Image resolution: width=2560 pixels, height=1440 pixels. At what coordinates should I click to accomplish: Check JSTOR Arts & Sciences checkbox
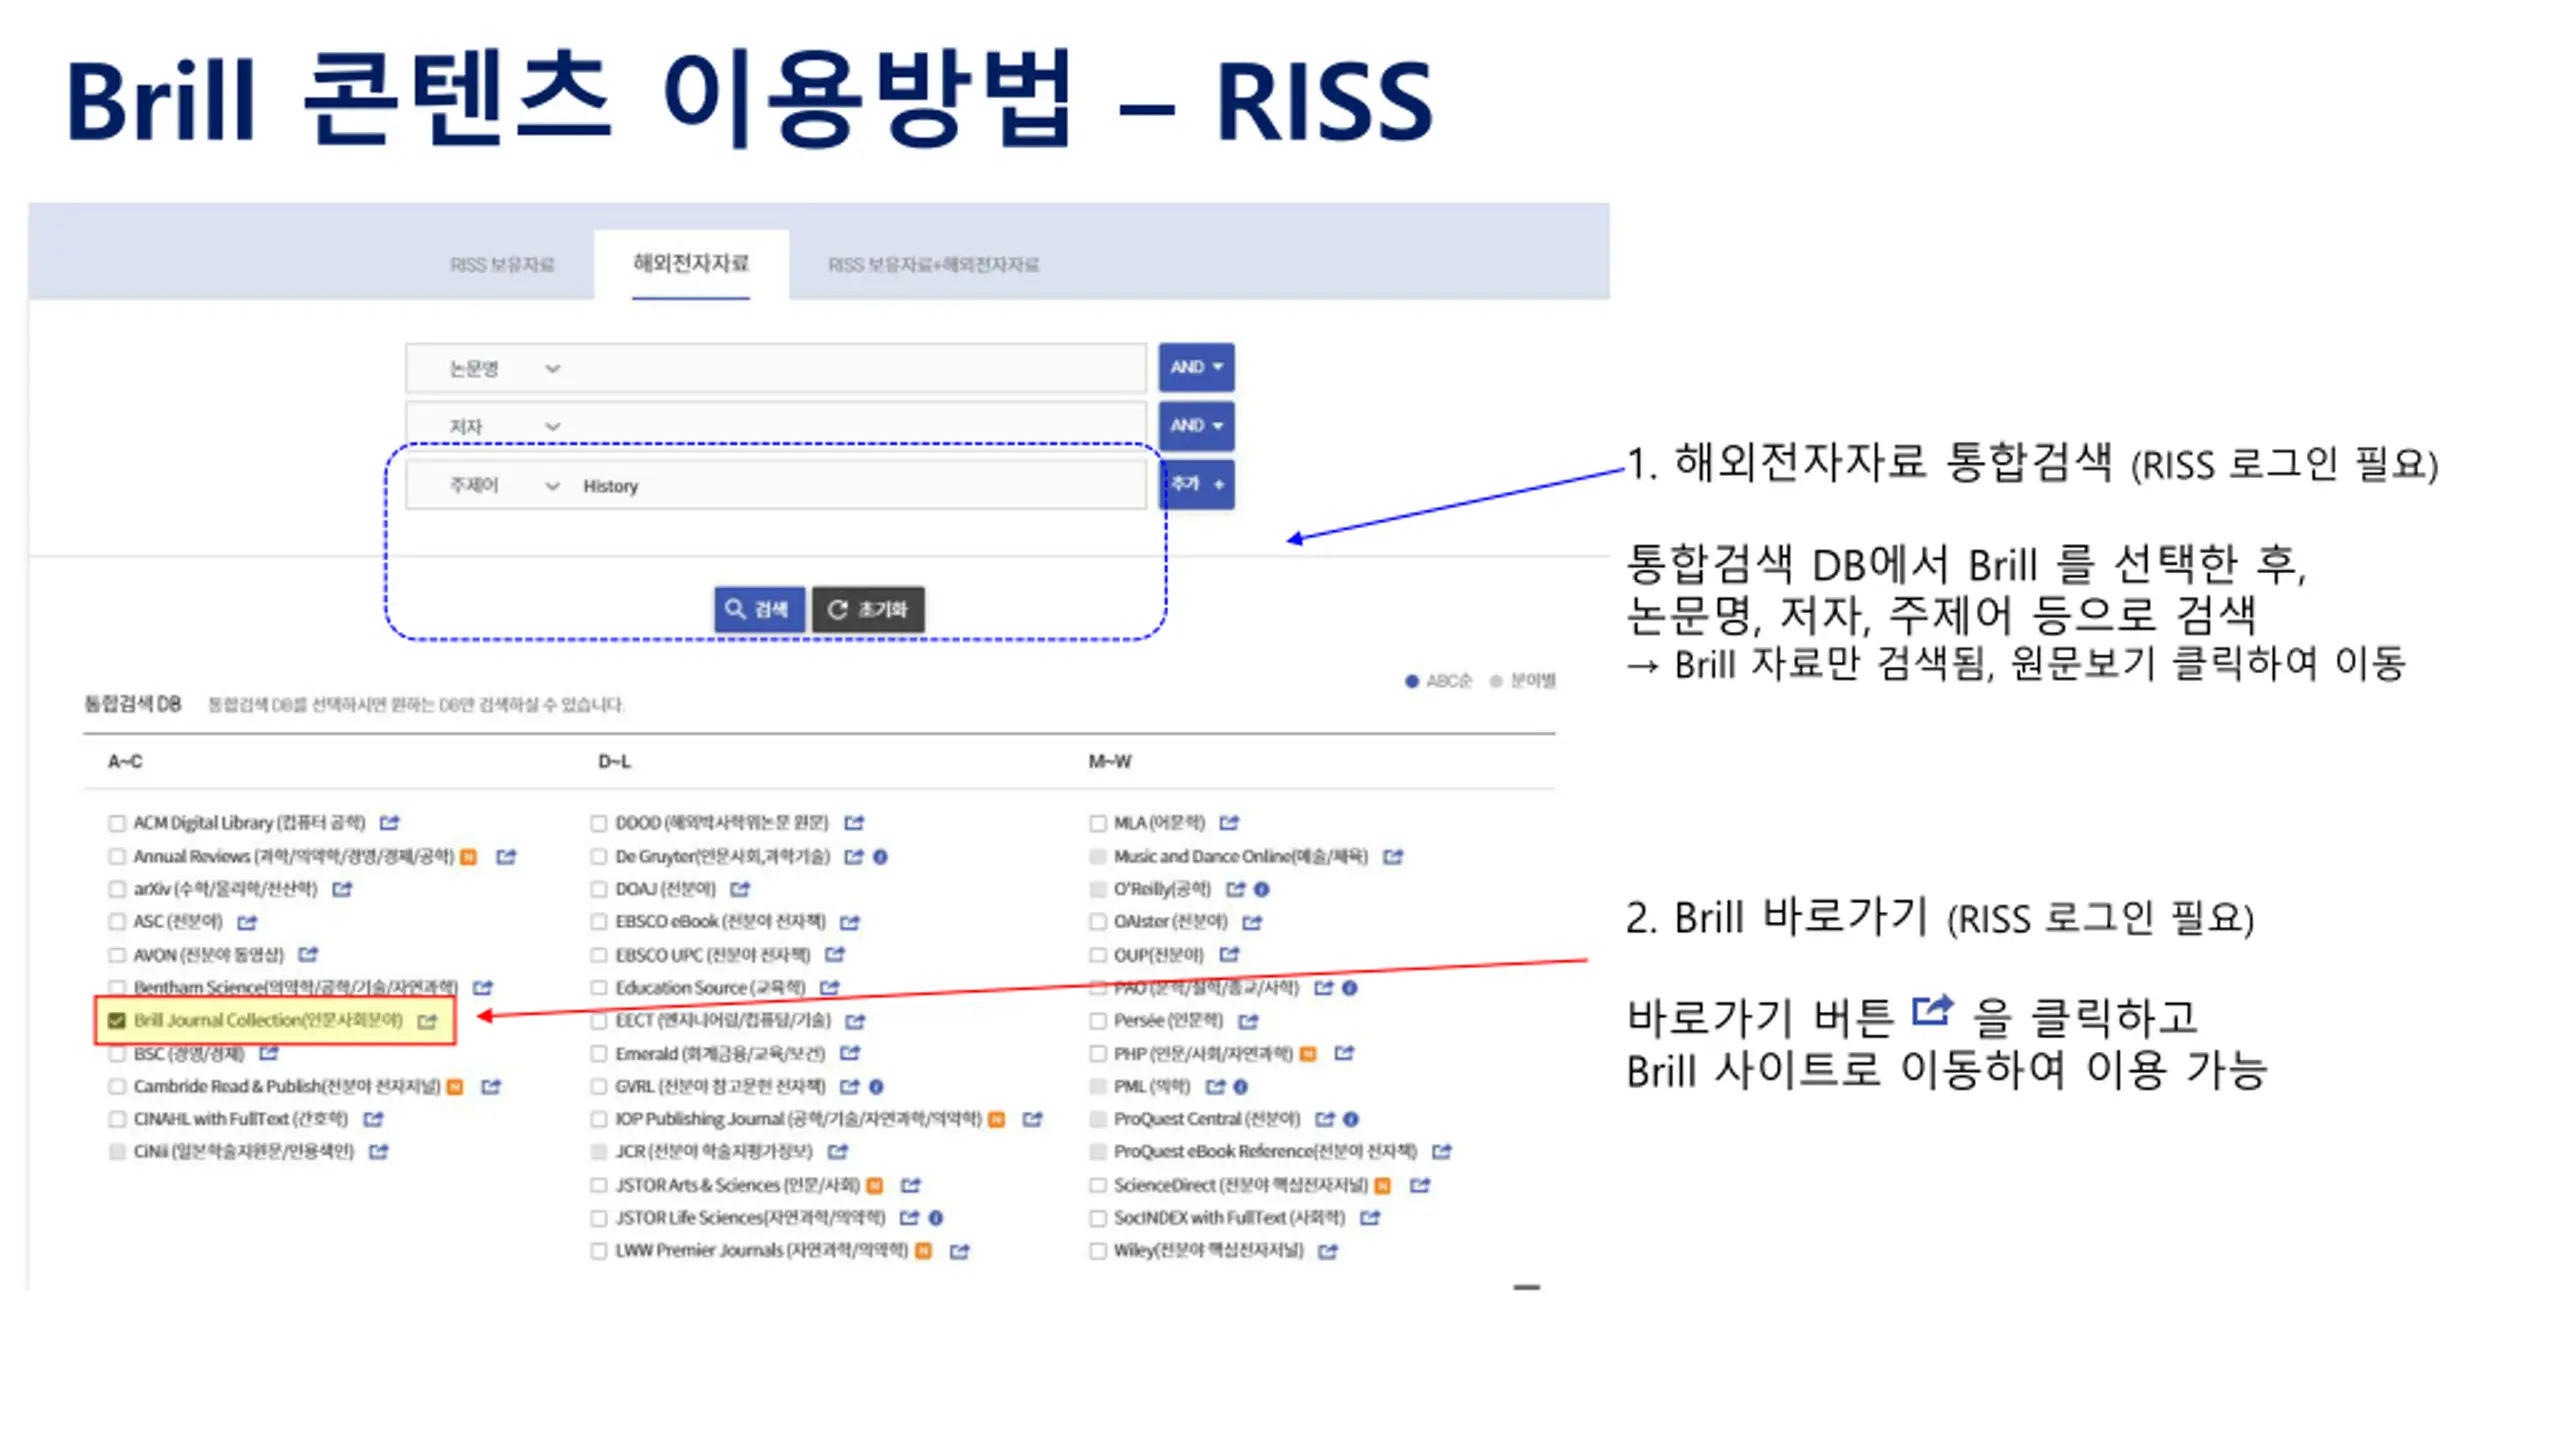(x=599, y=1186)
